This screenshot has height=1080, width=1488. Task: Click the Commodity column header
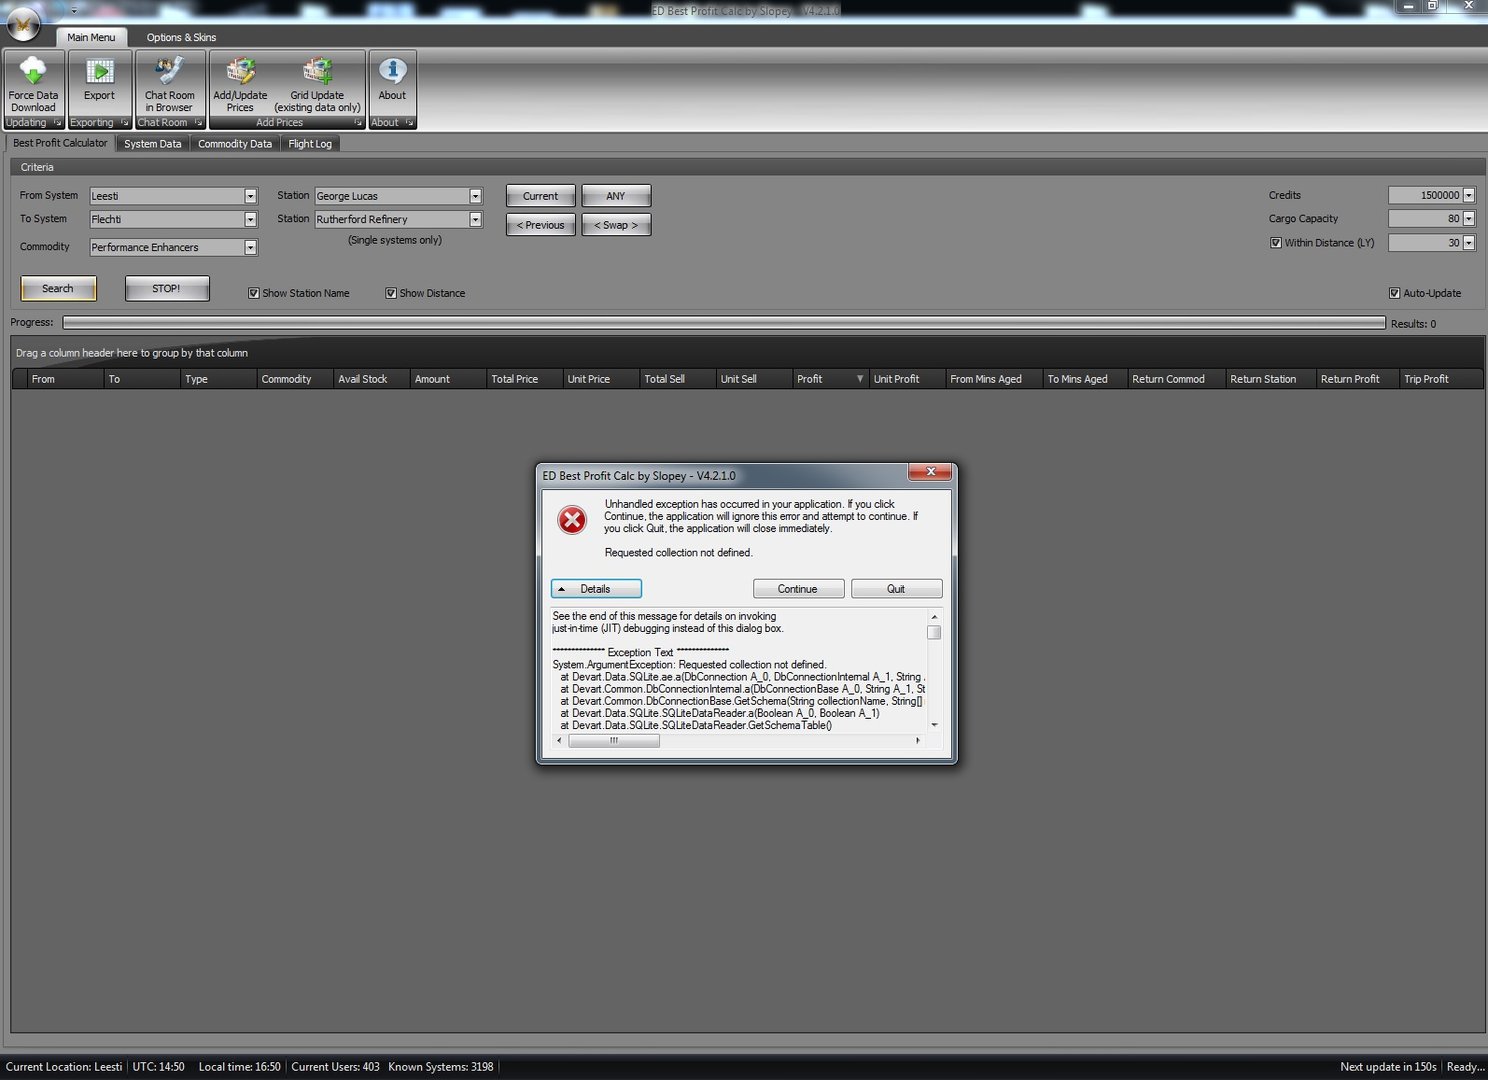click(294, 379)
